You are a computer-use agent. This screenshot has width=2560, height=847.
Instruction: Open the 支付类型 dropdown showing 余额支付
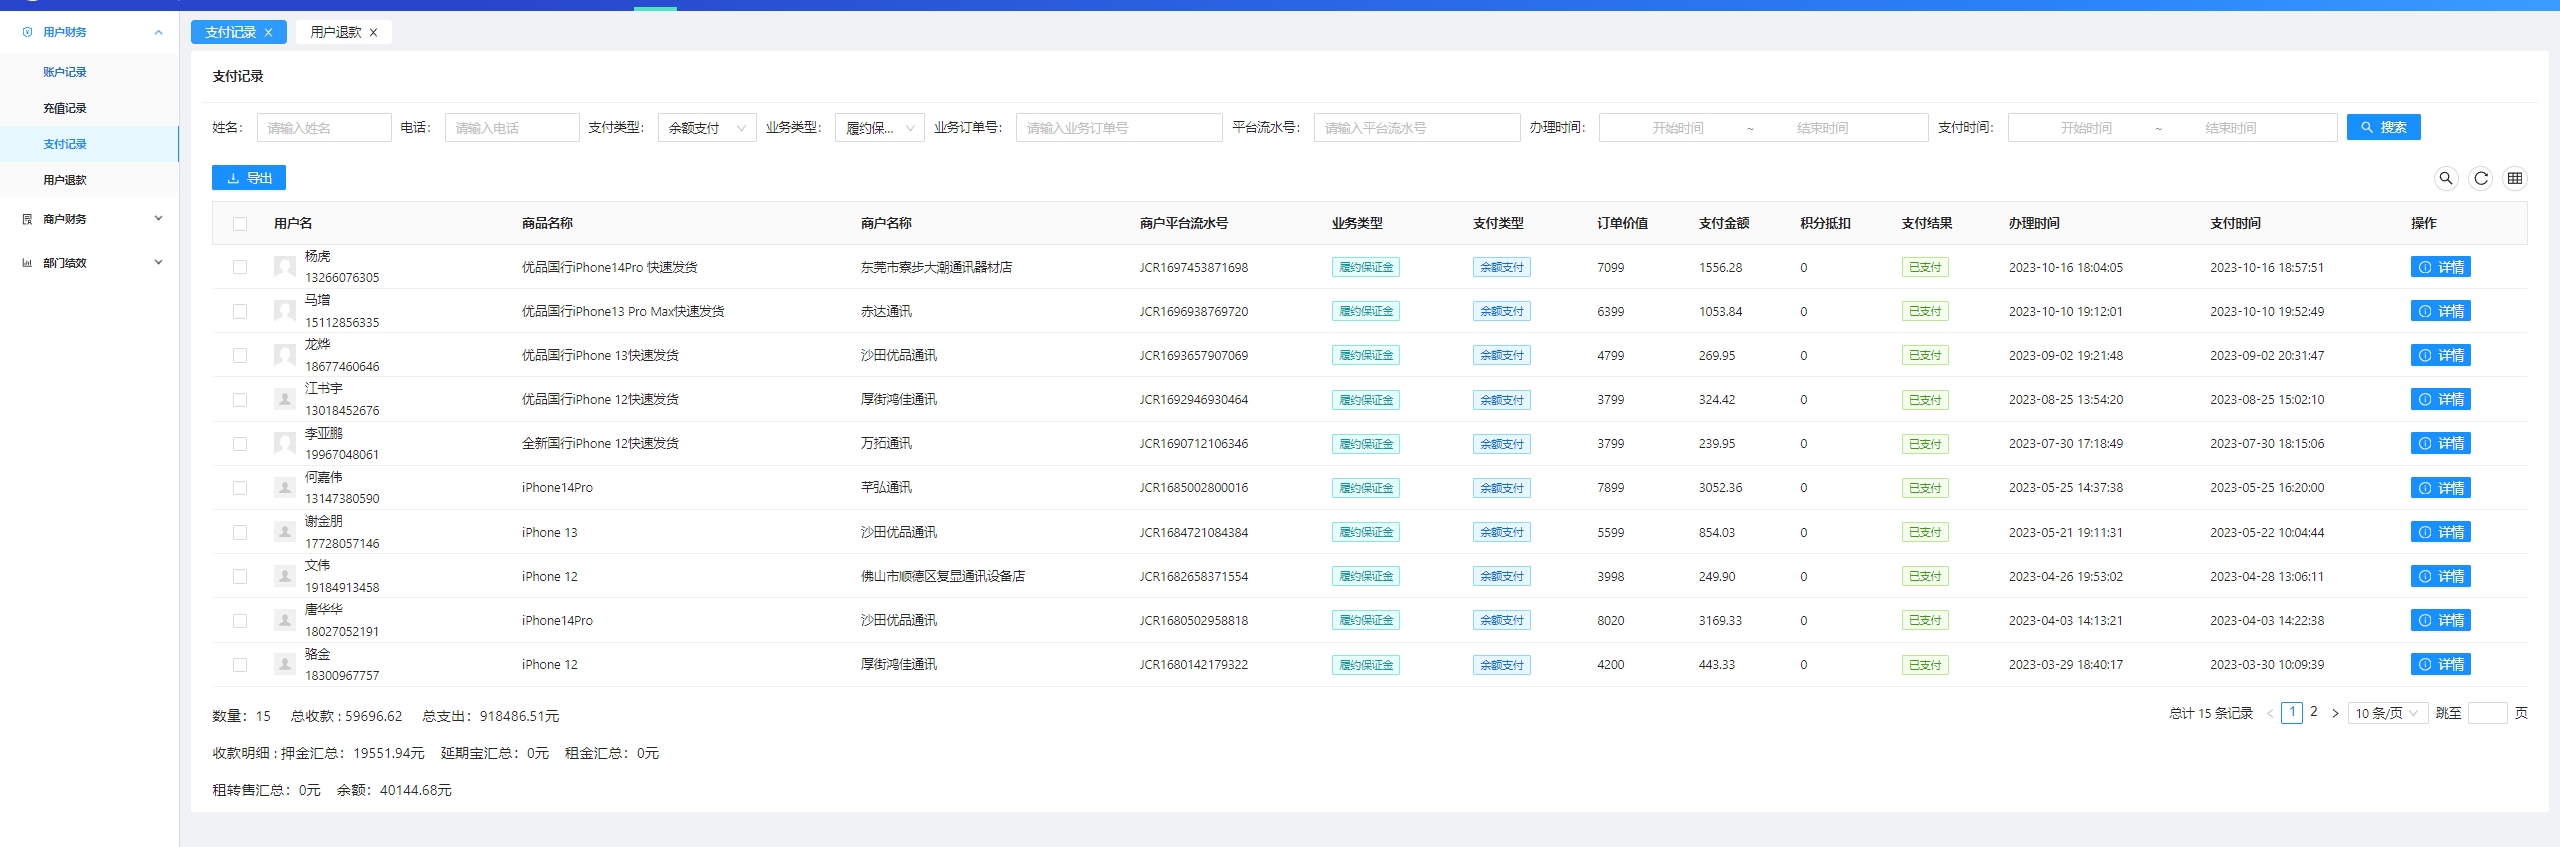click(x=707, y=128)
